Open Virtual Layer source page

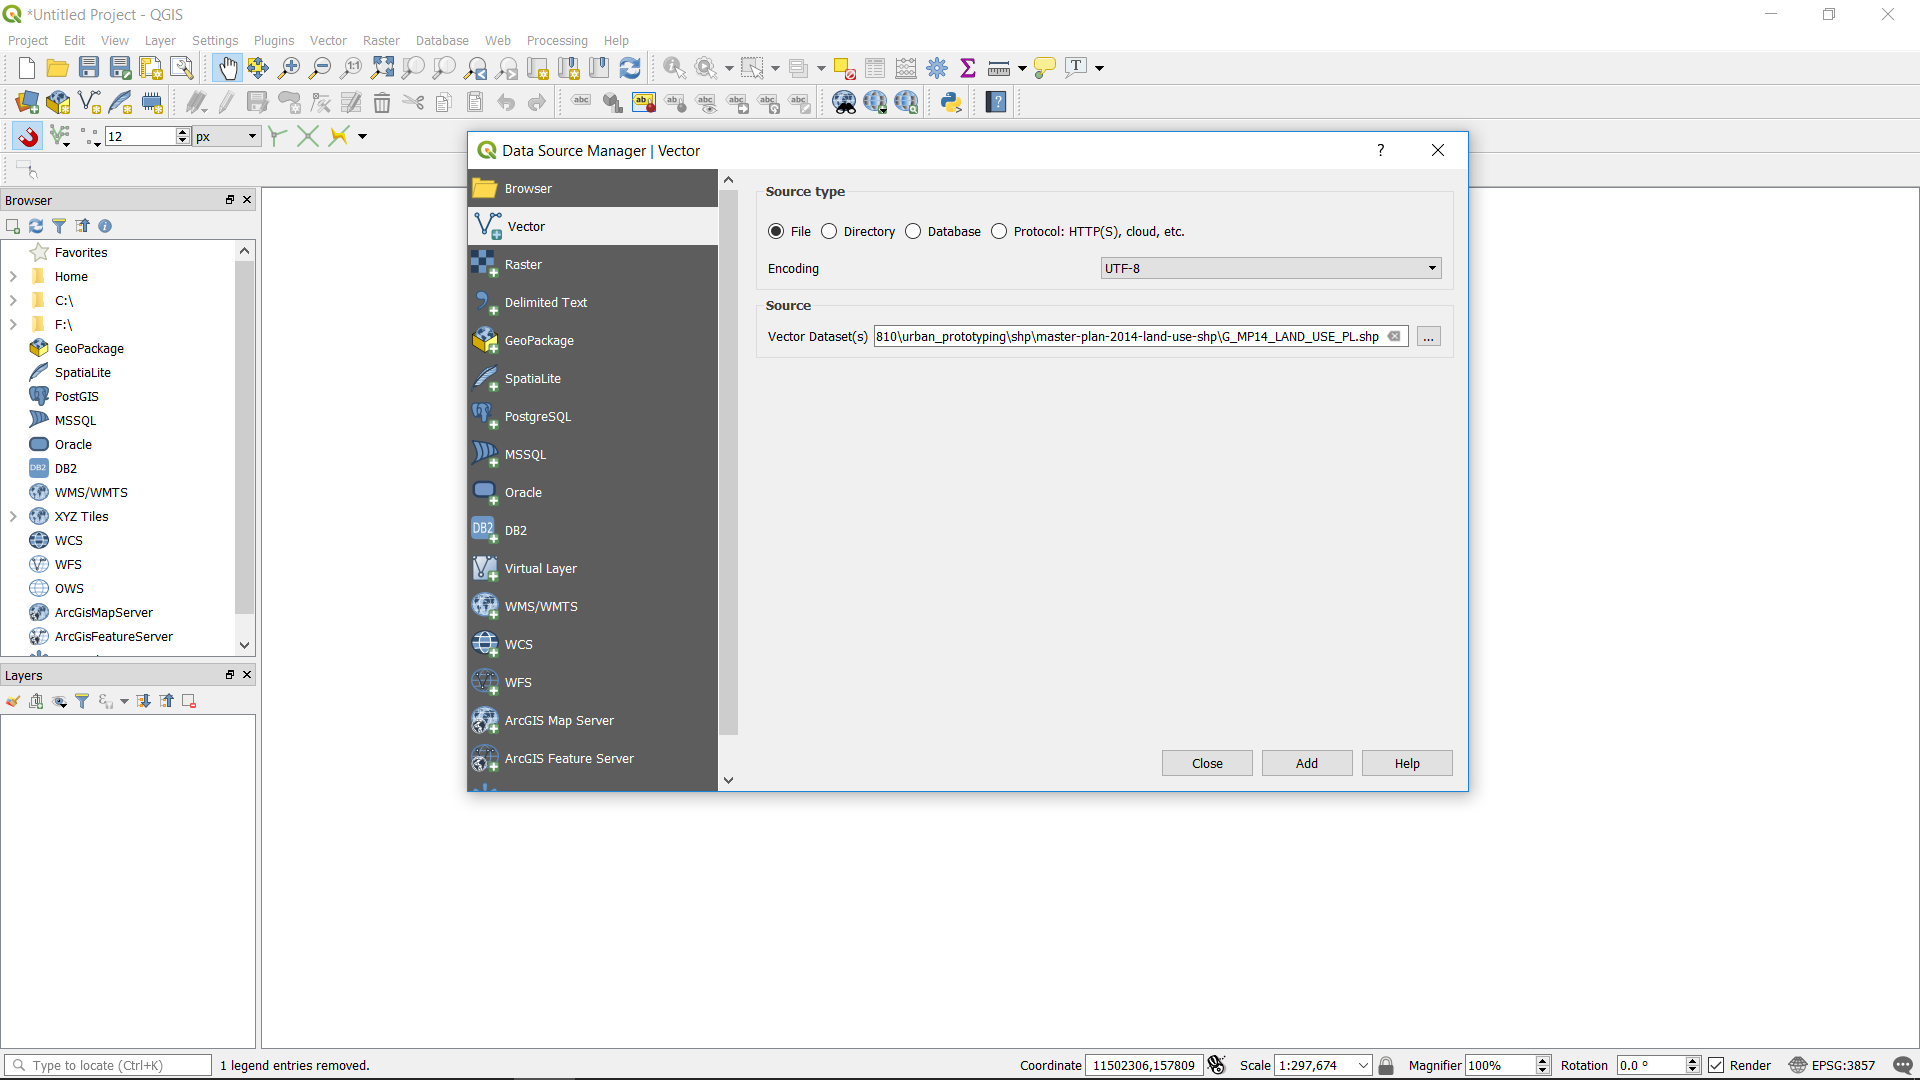540,568
